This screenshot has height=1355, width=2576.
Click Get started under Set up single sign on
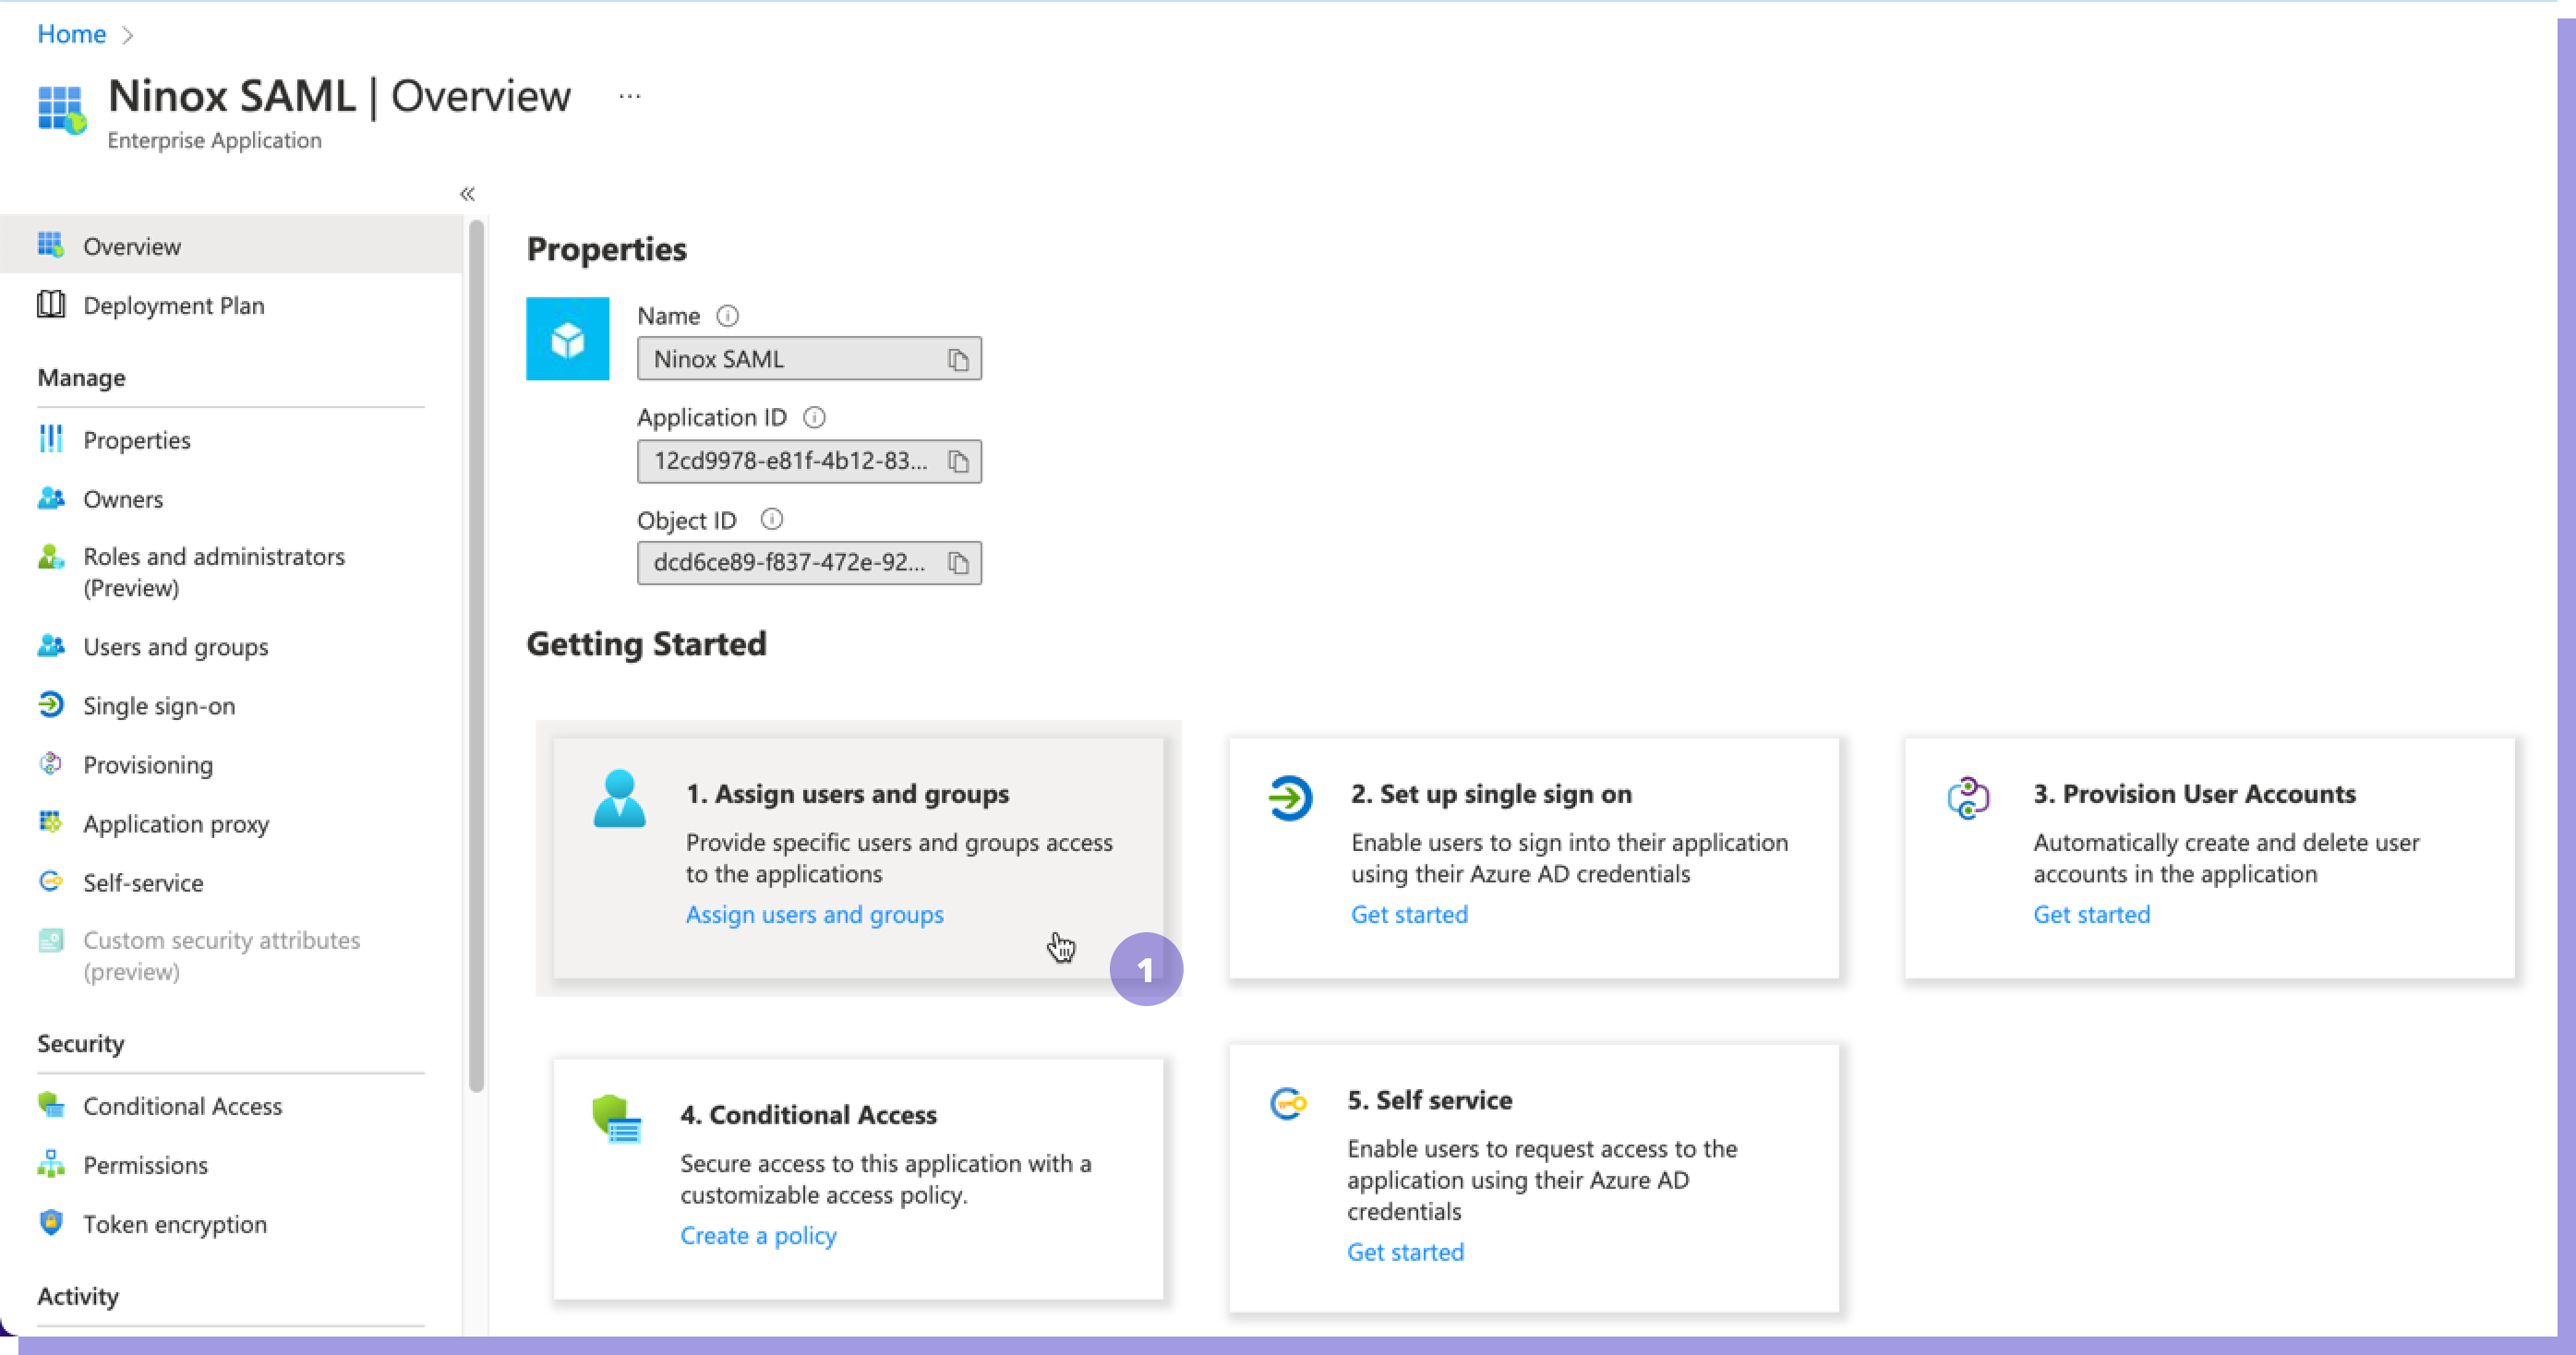click(1409, 914)
